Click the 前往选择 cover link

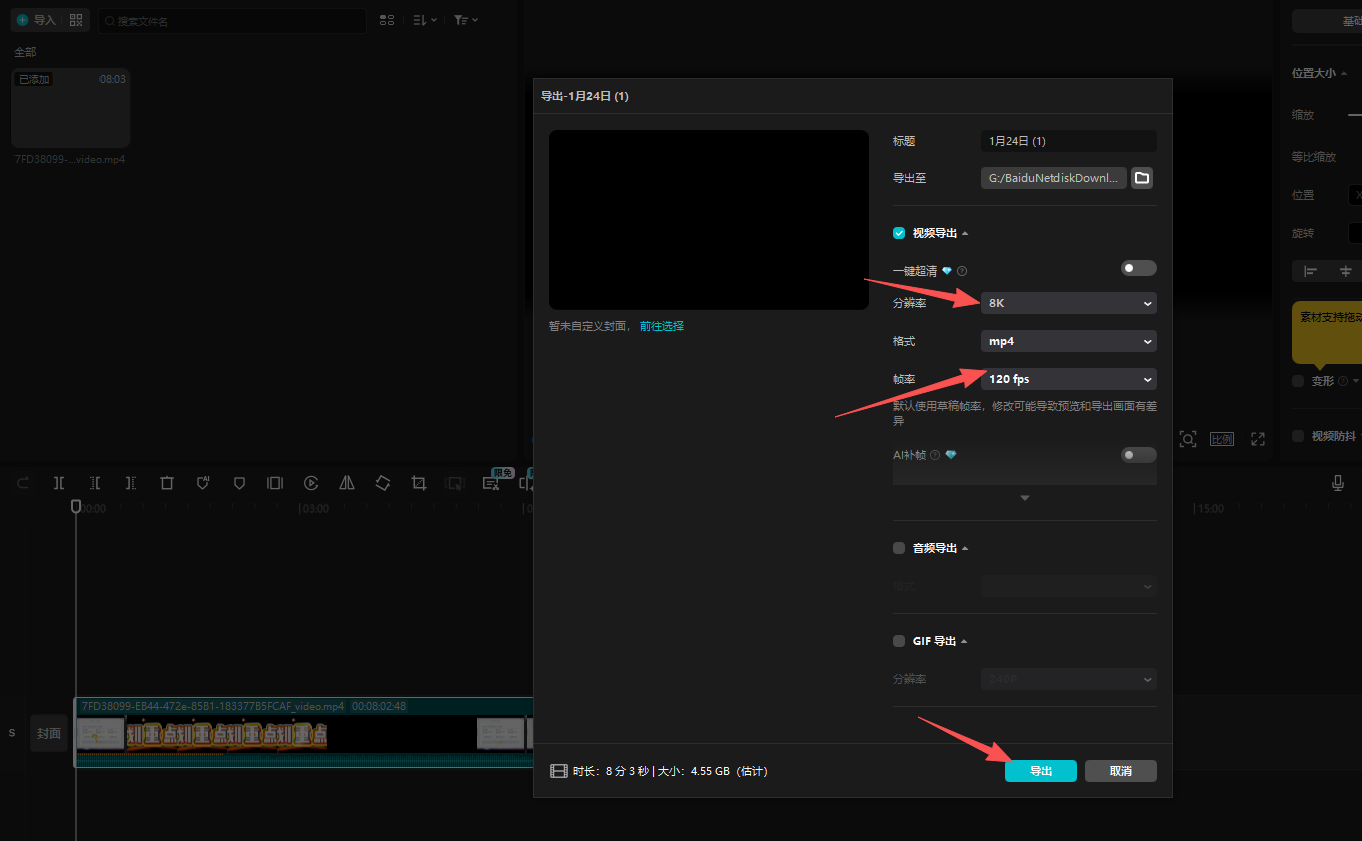coord(662,326)
